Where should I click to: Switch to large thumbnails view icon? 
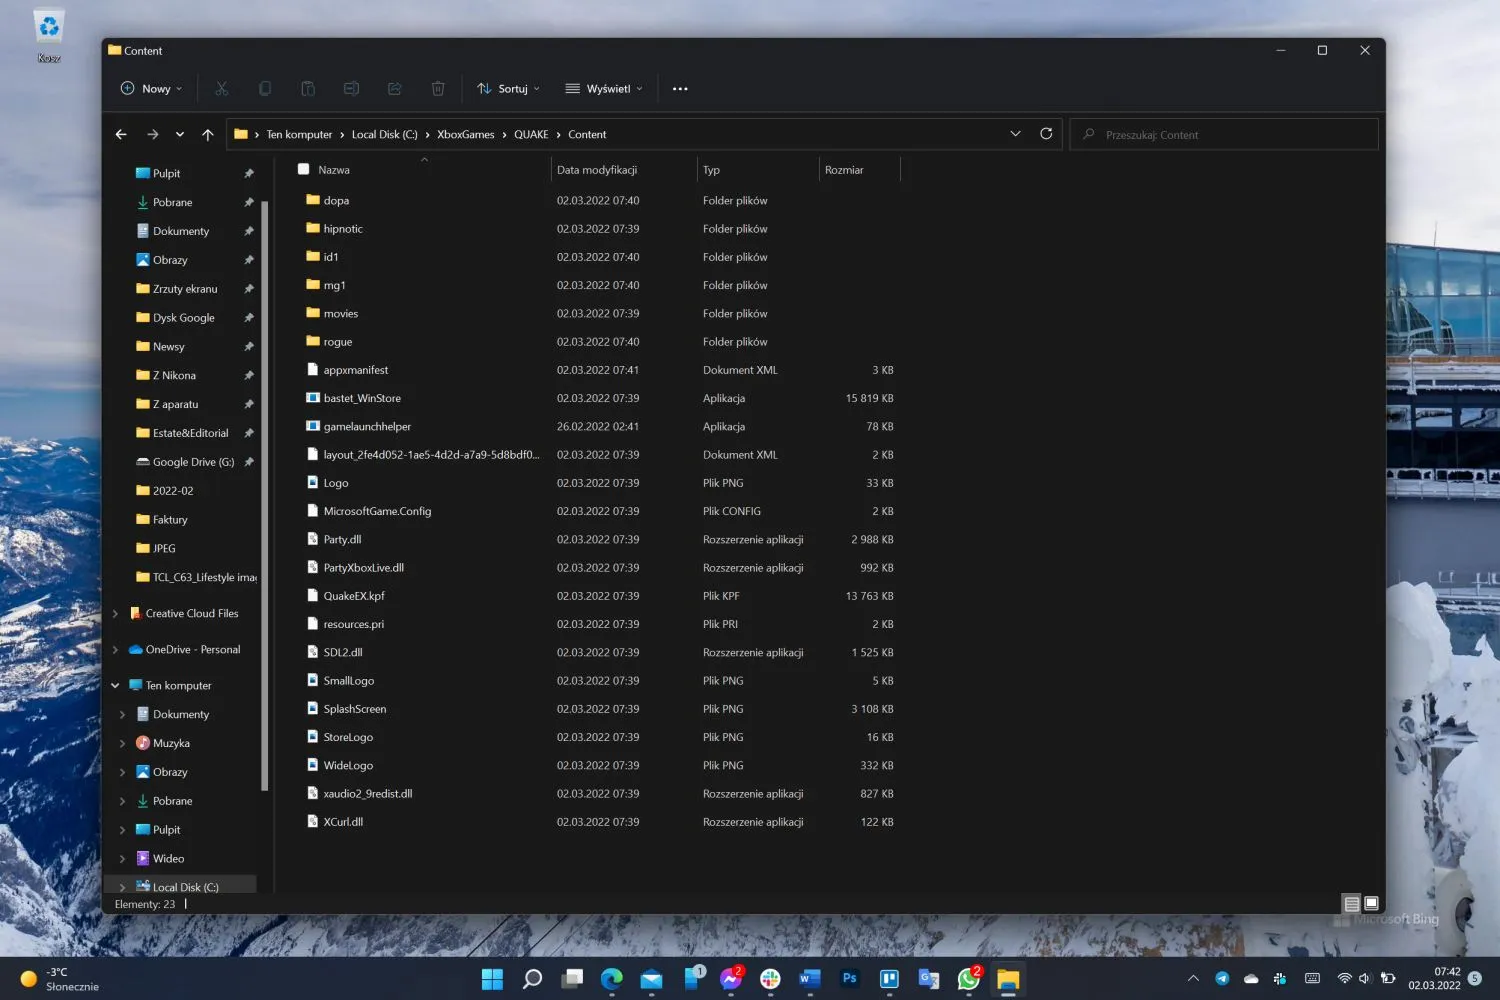(1371, 903)
